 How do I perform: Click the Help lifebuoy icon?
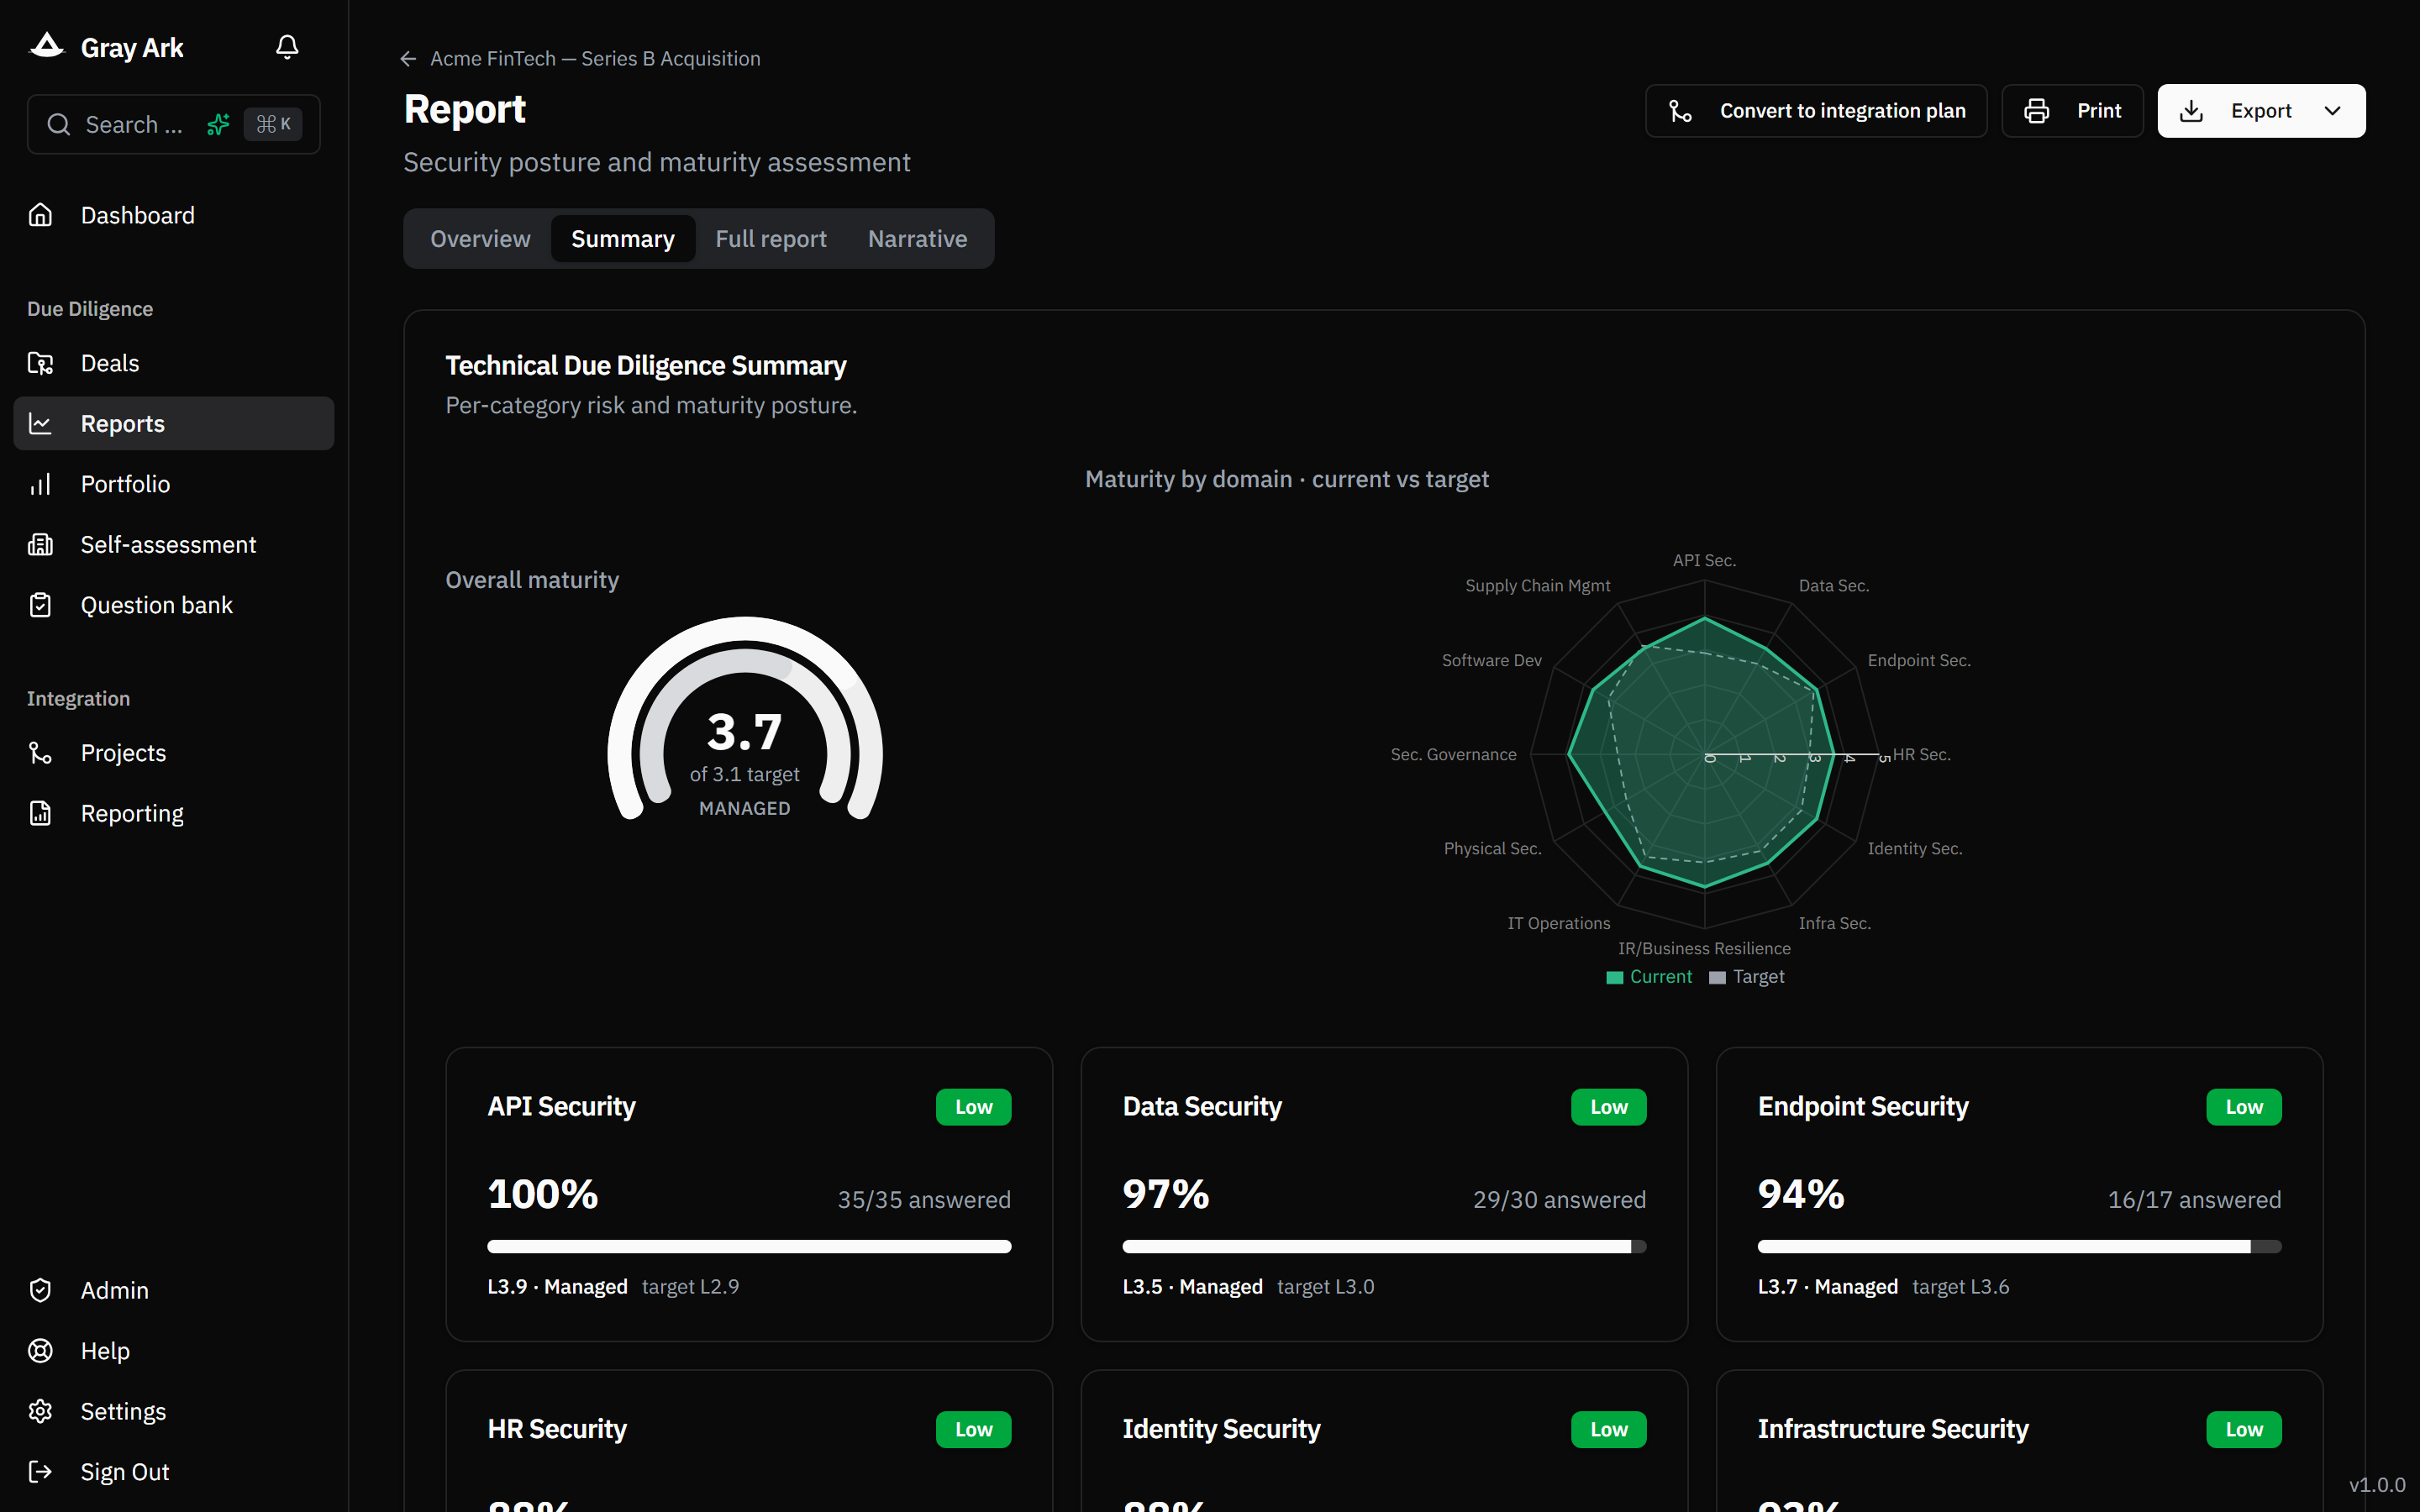40,1351
